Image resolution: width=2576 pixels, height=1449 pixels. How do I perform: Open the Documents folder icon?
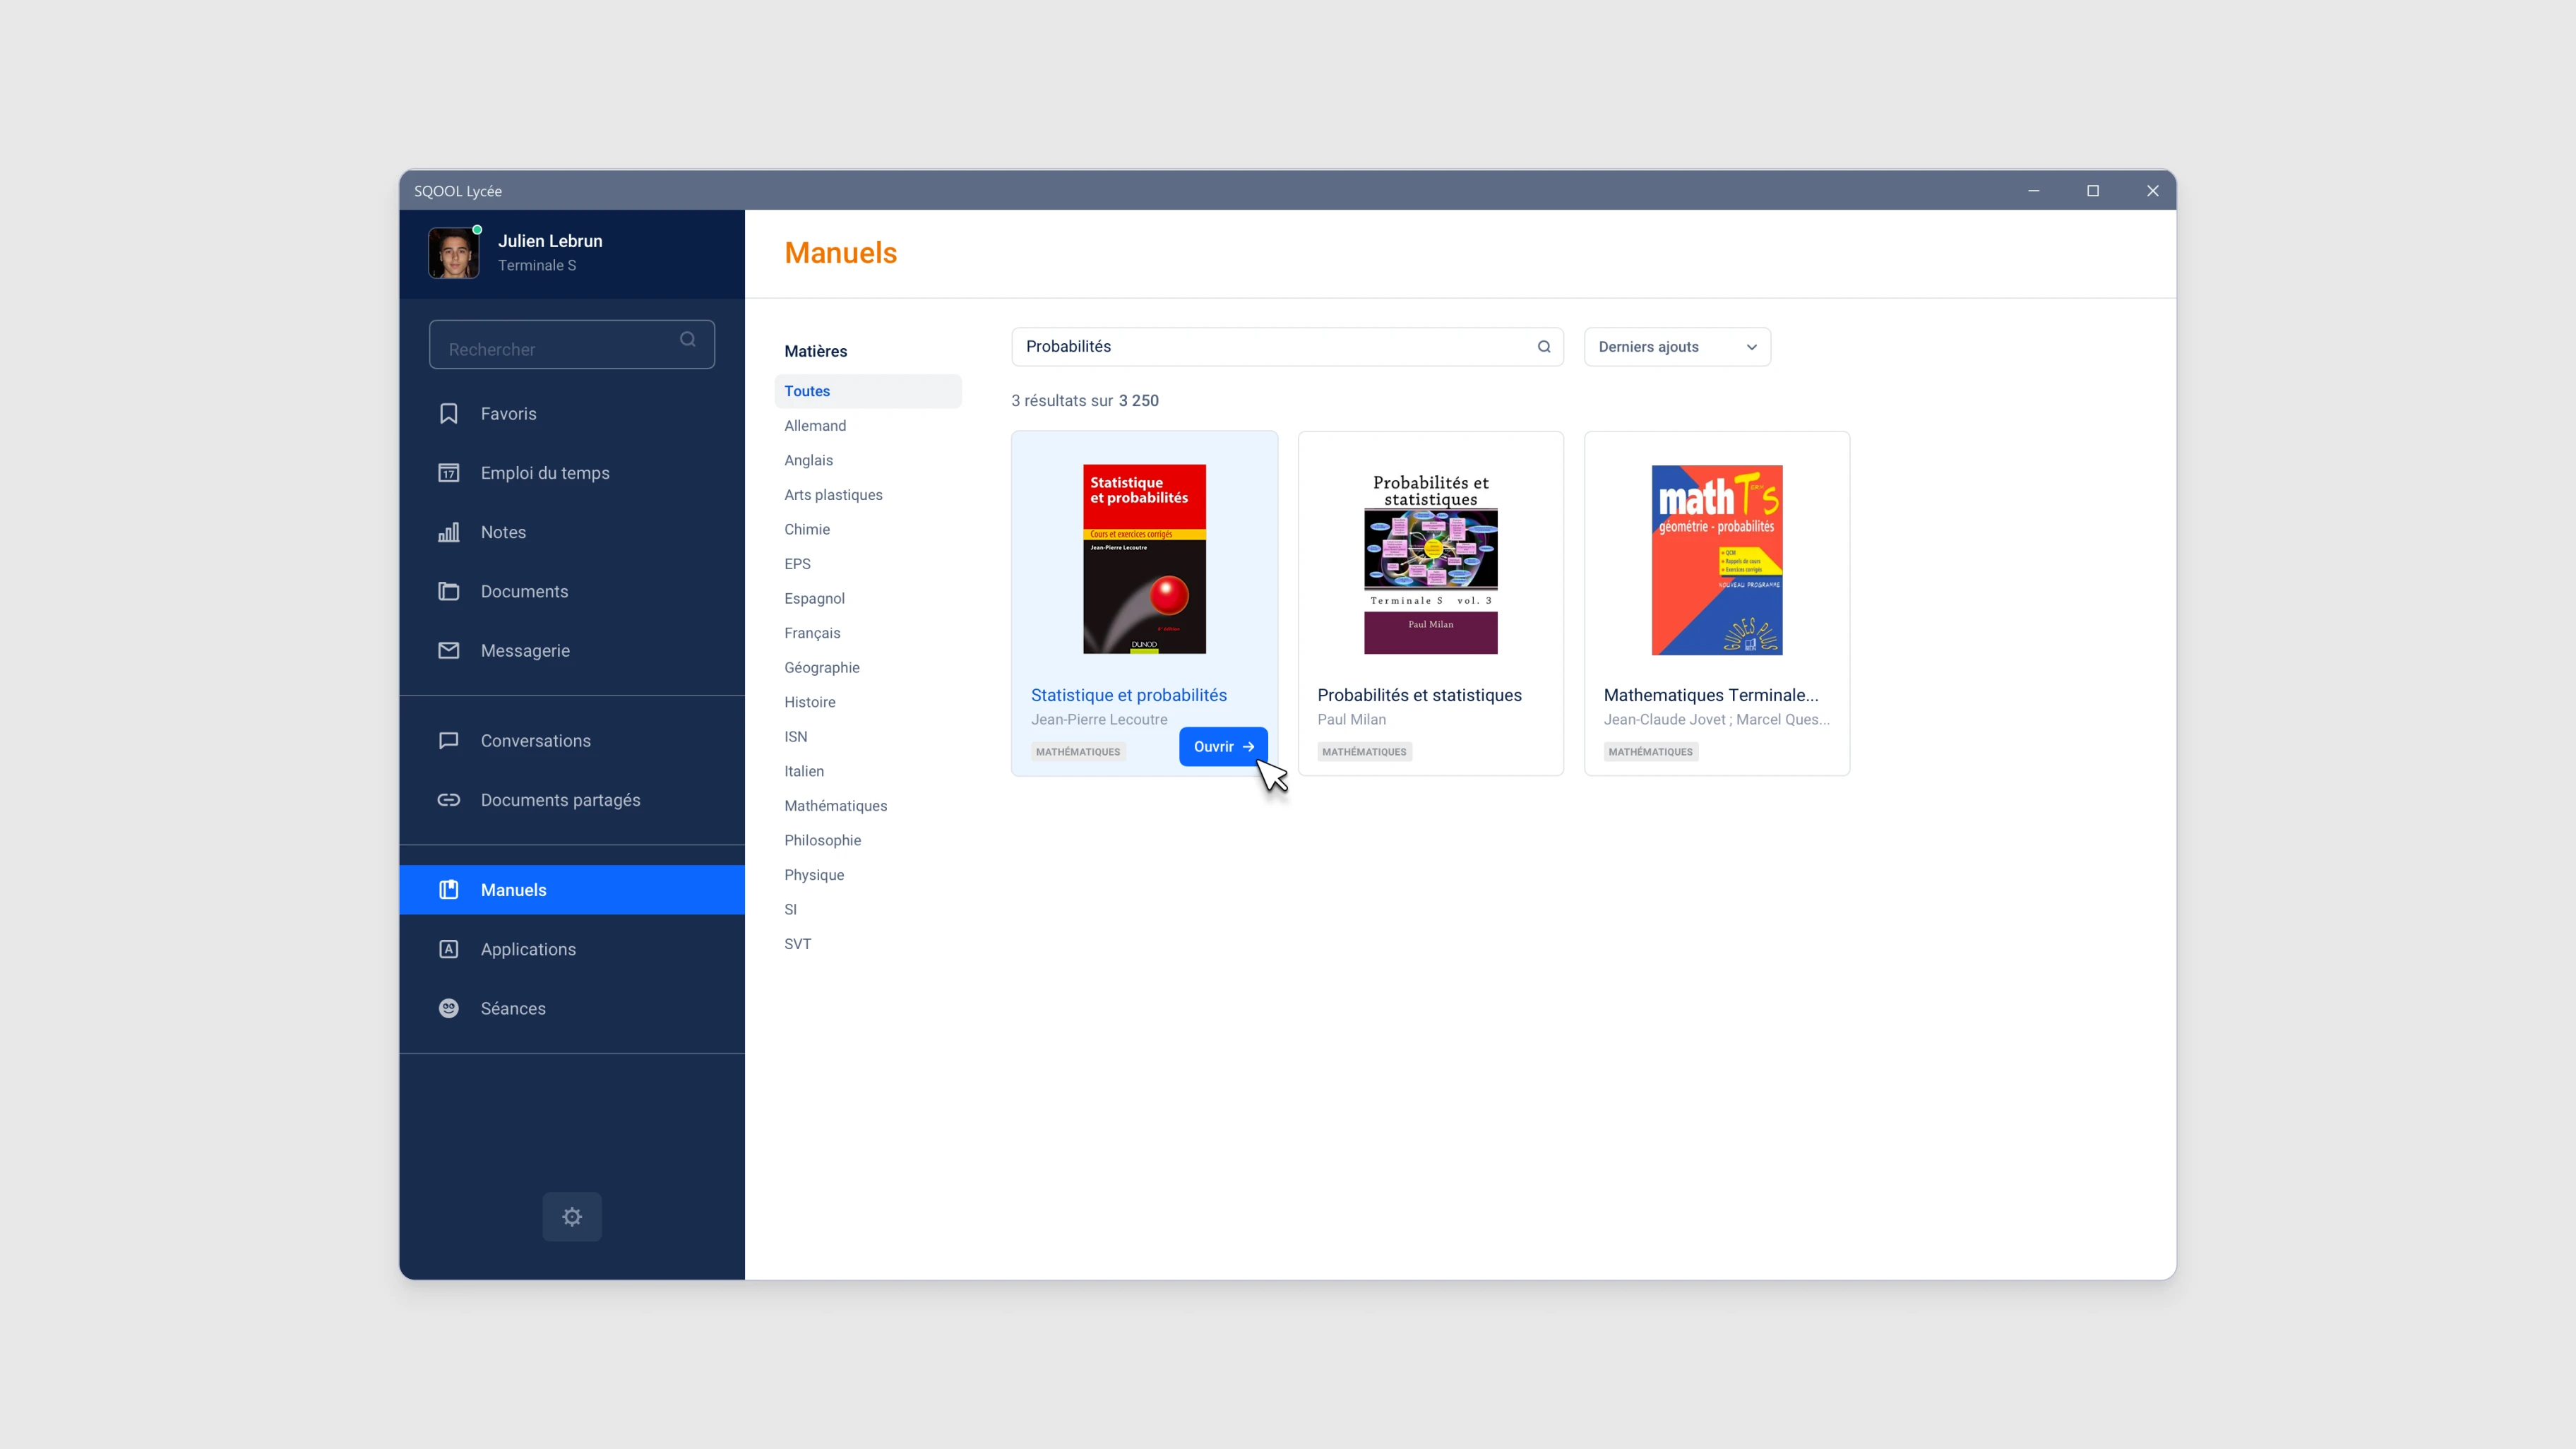[448, 591]
